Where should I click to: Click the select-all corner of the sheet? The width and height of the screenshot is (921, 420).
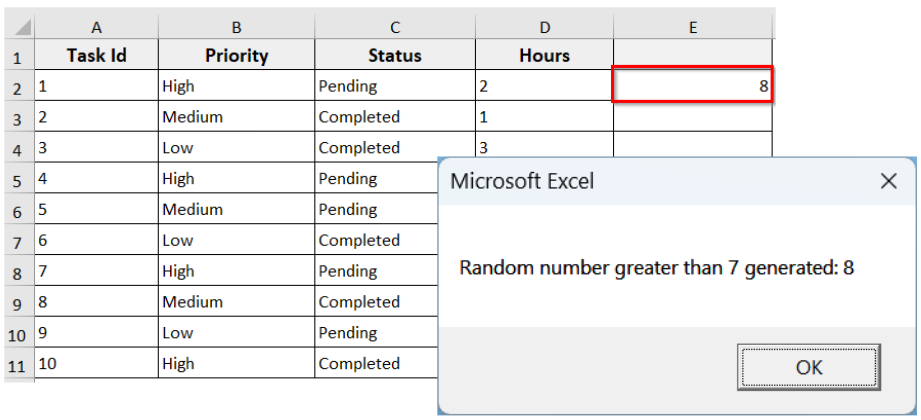tap(17, 27)
